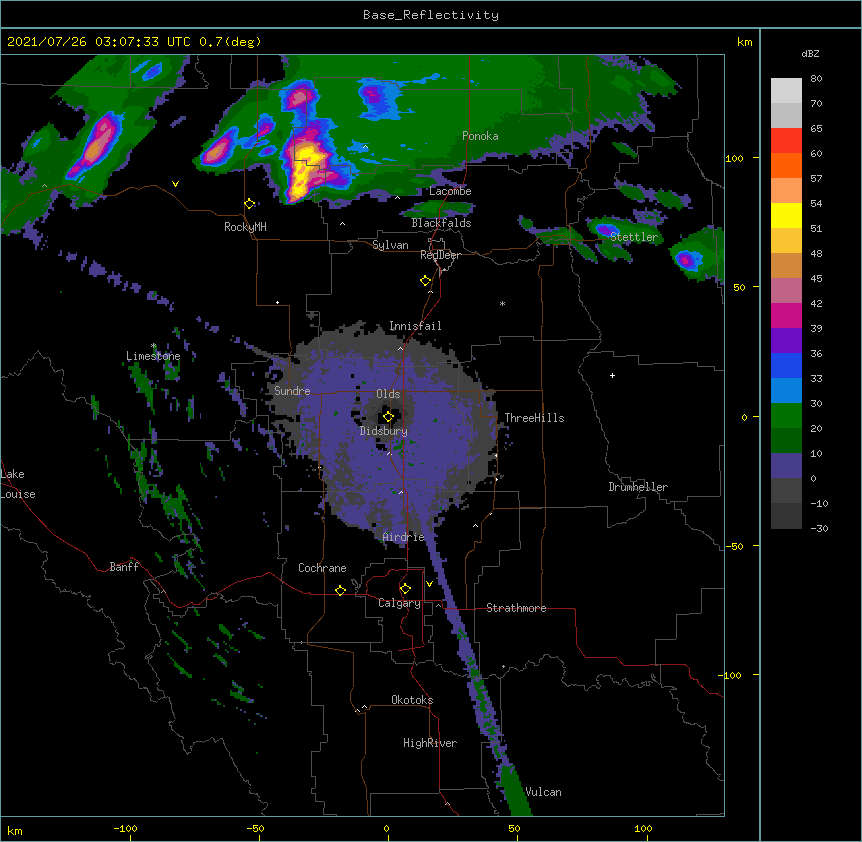Click the 100 km tick on vertical axis
This screenshot has width=862, height=842.
(x=734, y=159)
